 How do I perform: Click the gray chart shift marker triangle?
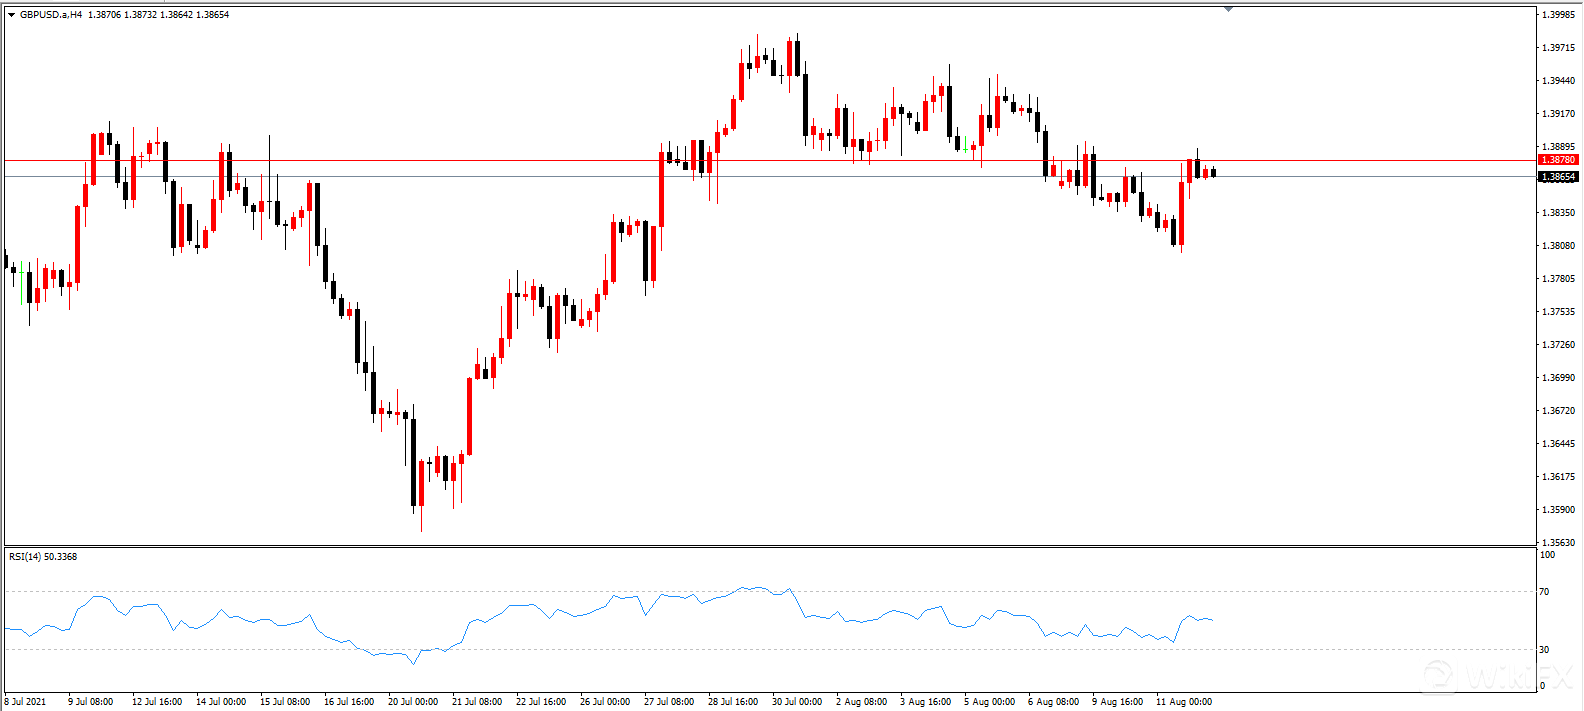[x=1228, y=9]
